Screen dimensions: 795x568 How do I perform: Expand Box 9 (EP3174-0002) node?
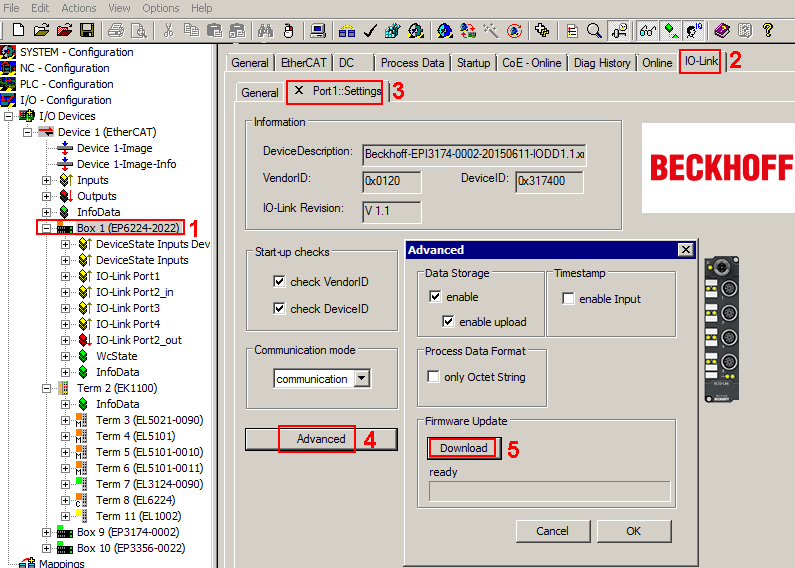46,532
